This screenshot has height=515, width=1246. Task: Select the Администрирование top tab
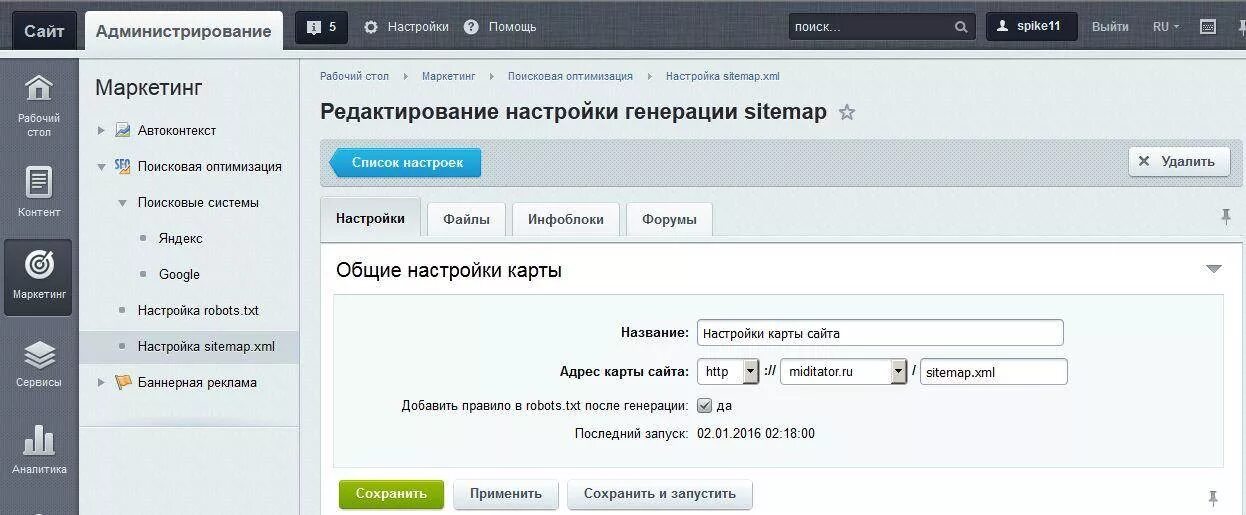point(183,31)
